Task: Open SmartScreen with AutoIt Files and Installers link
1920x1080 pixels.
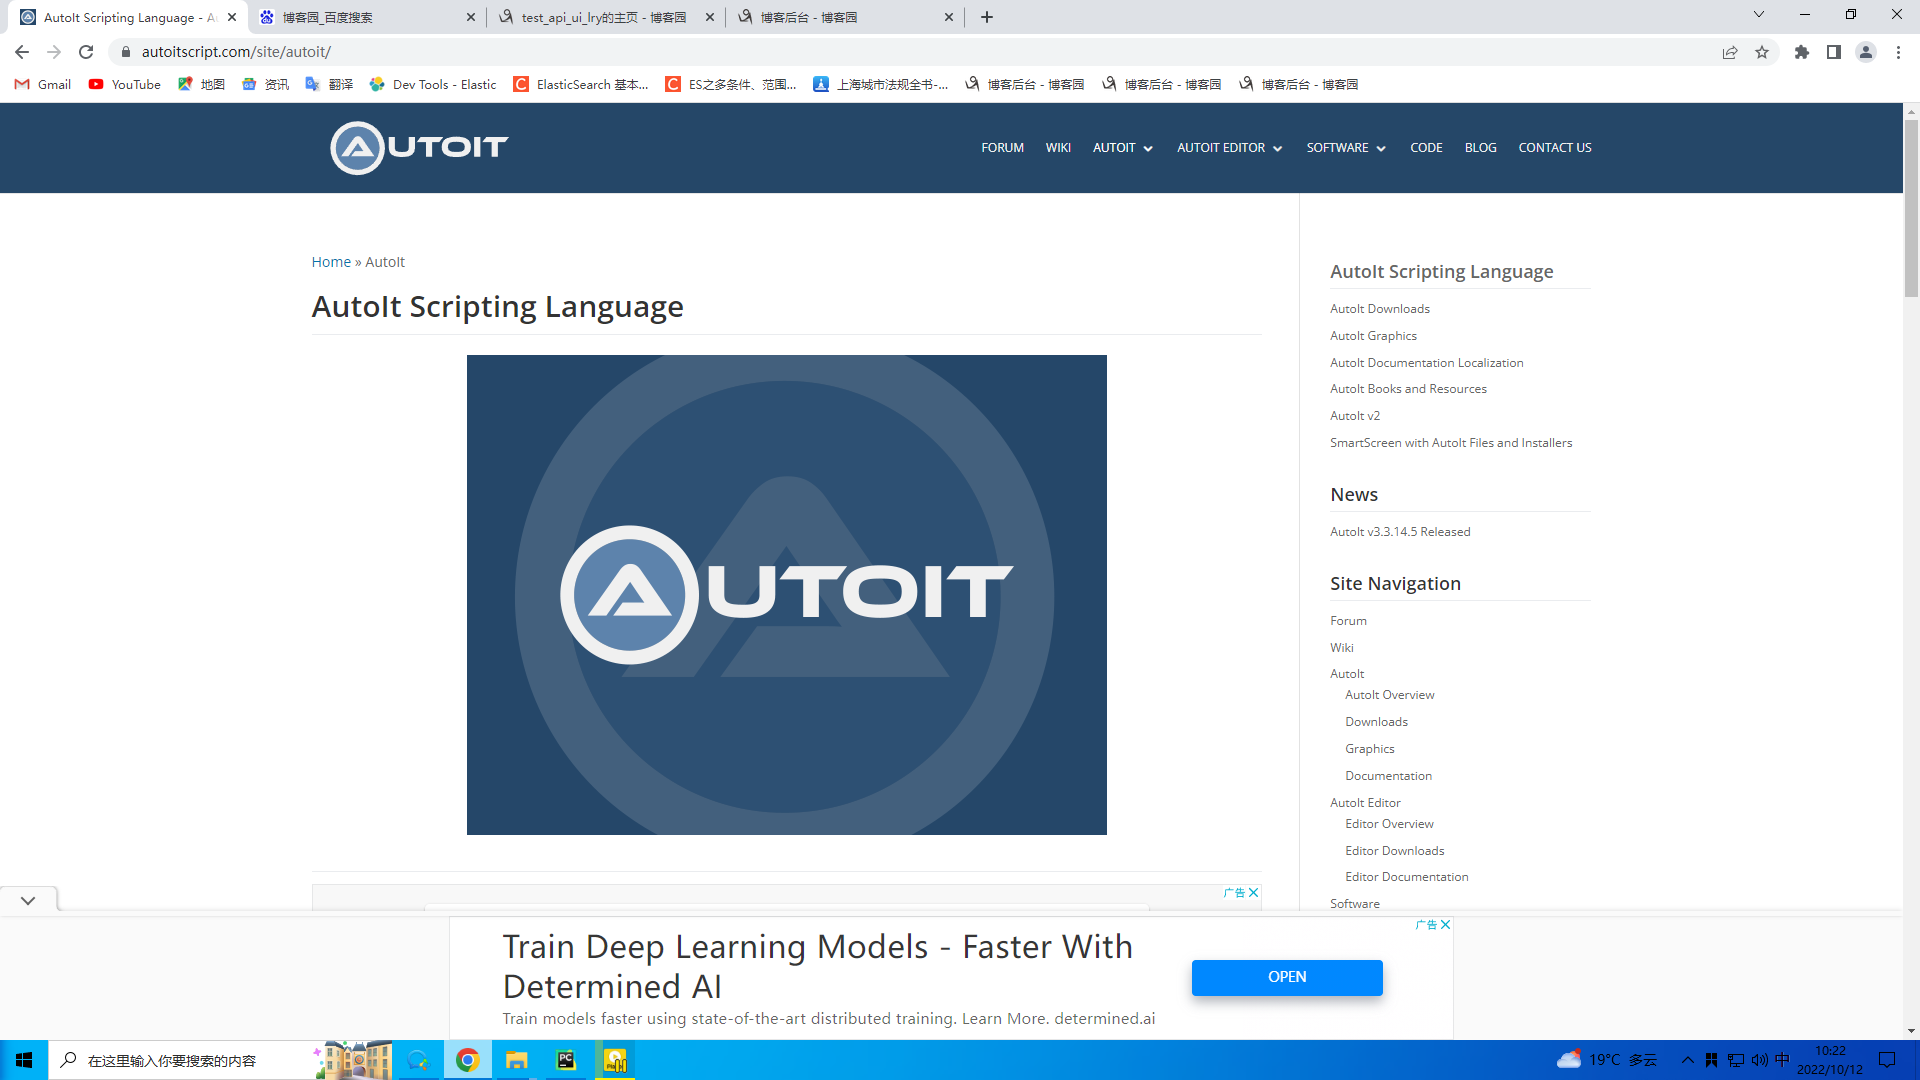Action: pos(1450,443)
